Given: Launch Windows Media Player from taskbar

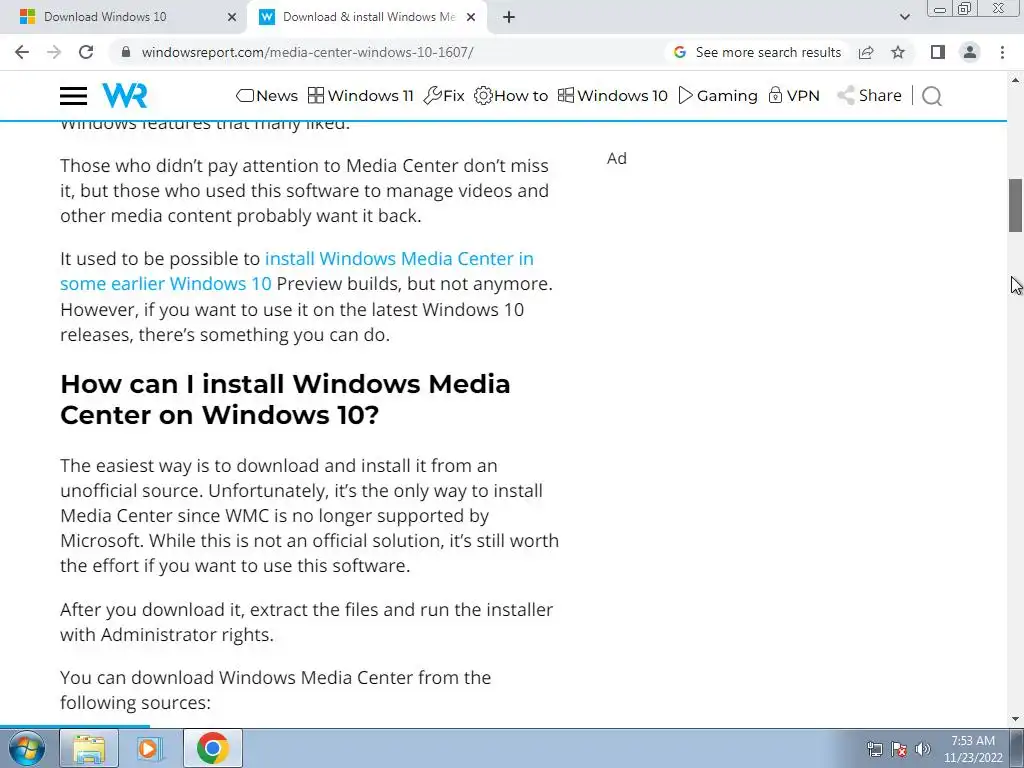Looking at the screenshot, I should (x=150, y=748).
